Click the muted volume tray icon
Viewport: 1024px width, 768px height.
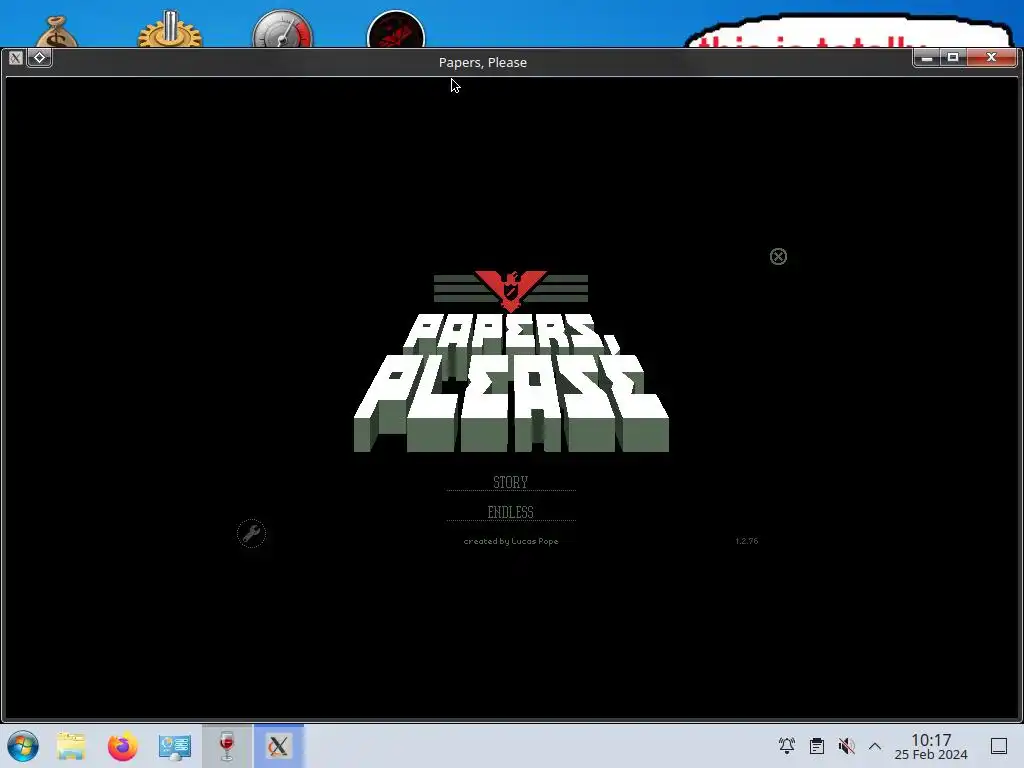click(846, 746)
